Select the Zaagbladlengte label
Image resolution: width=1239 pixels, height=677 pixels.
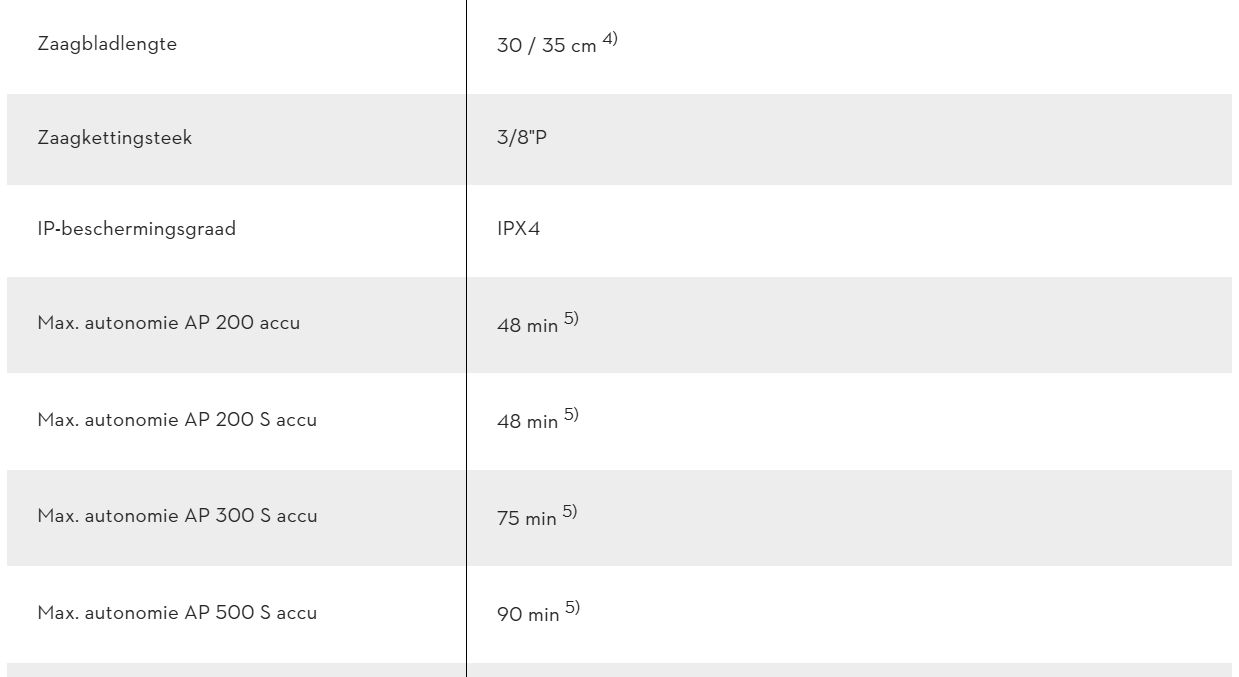point(107,46)
